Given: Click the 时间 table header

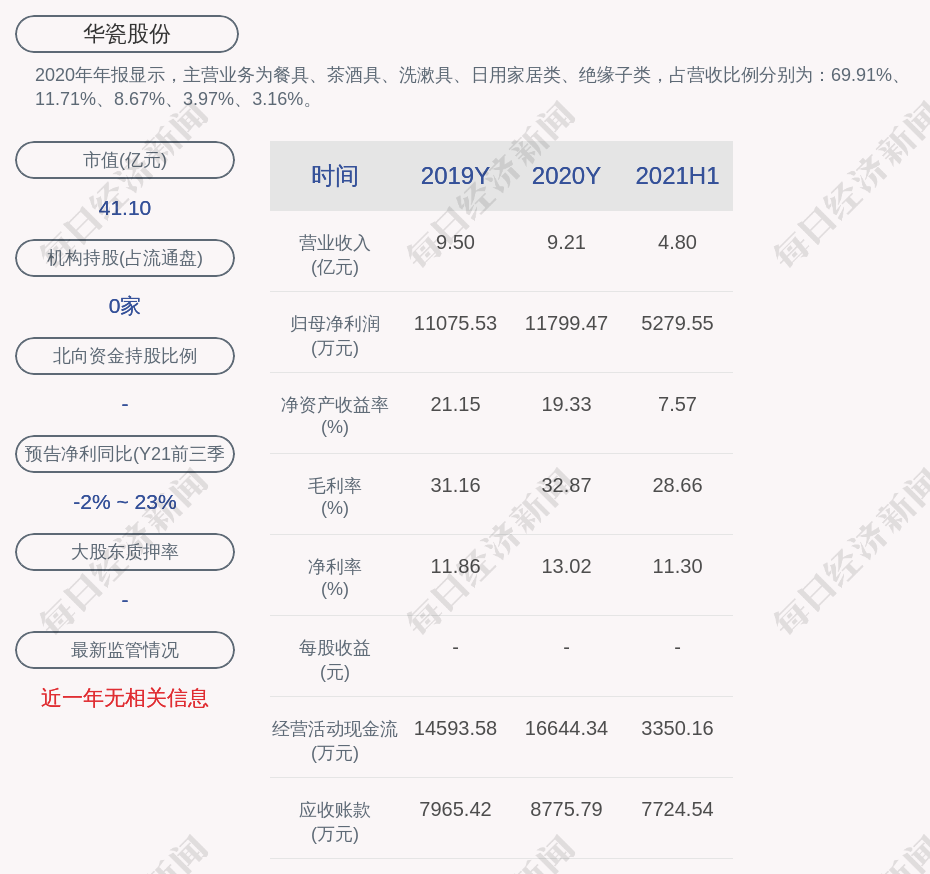Looking at the screenshot, I should click(x=335, y=176).
